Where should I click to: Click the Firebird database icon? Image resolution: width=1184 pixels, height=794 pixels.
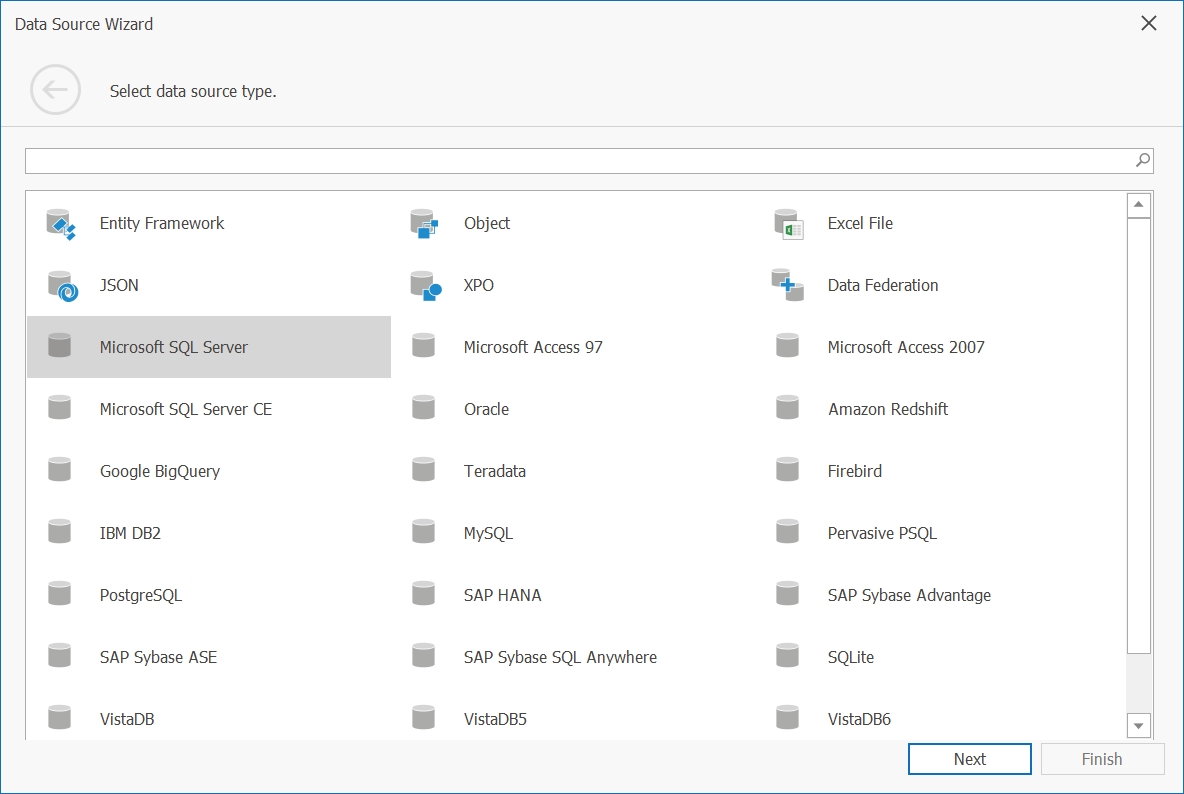[x=788, y=469]
